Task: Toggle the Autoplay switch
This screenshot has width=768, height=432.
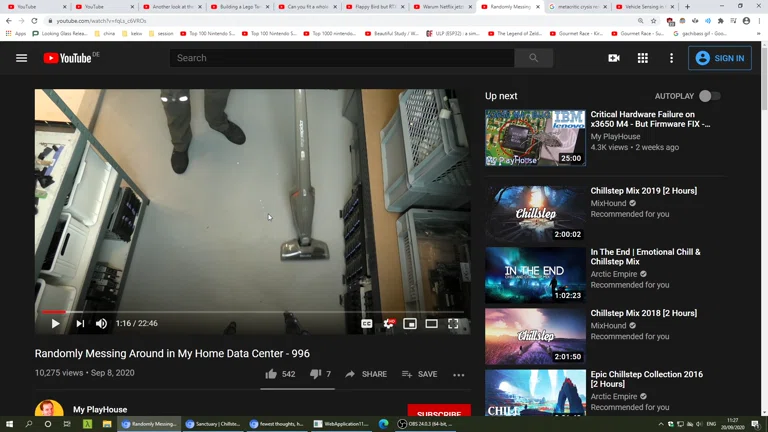Action: pos(708,96)
